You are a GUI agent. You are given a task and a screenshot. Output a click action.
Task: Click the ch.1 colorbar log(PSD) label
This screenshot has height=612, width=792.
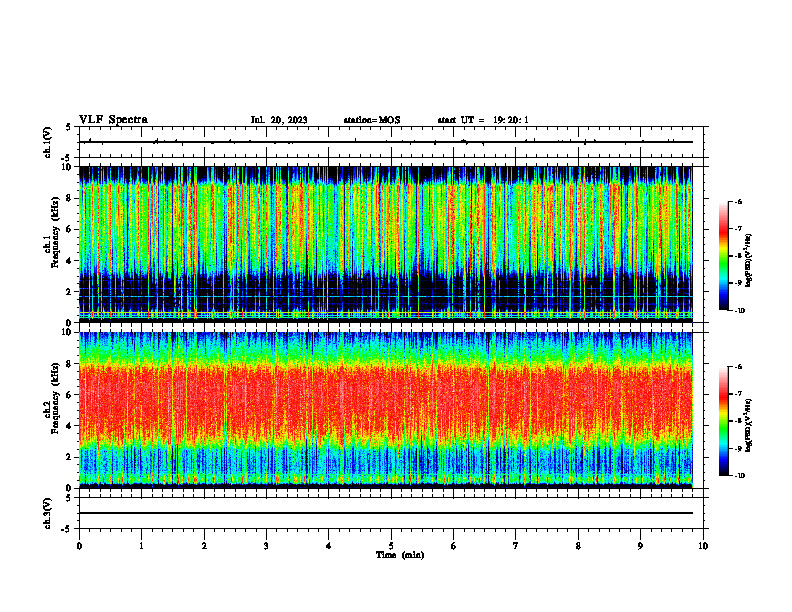pos(748,261)
